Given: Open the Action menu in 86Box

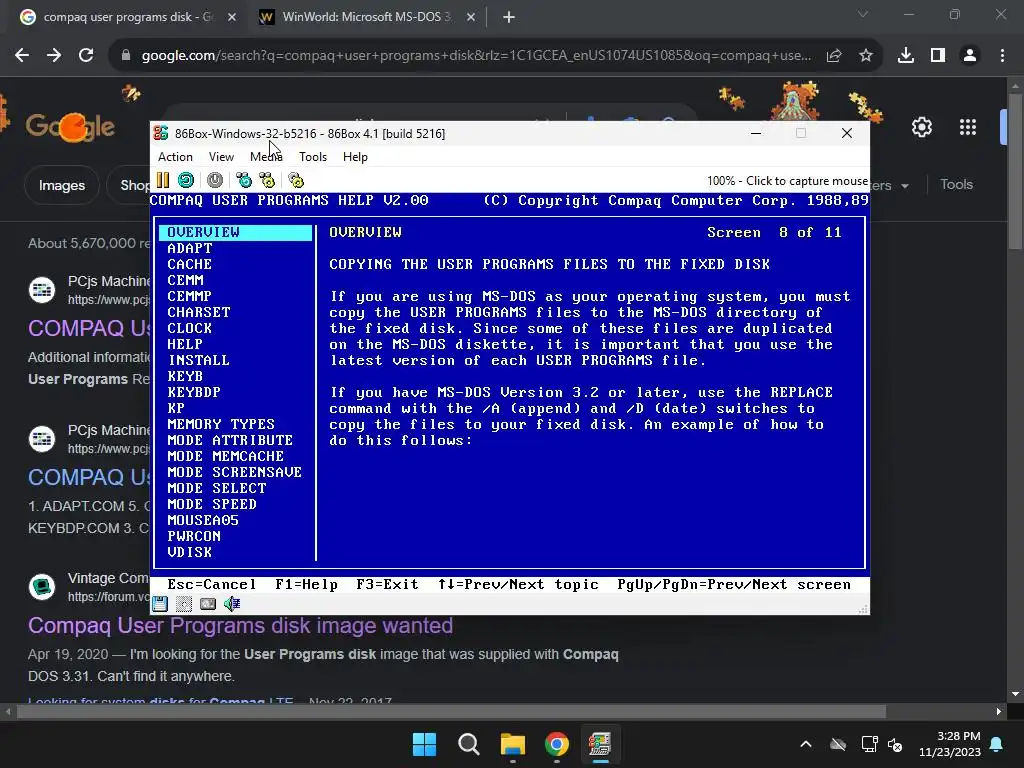Looking at the screenshot, I should click(x=175, y=157).
